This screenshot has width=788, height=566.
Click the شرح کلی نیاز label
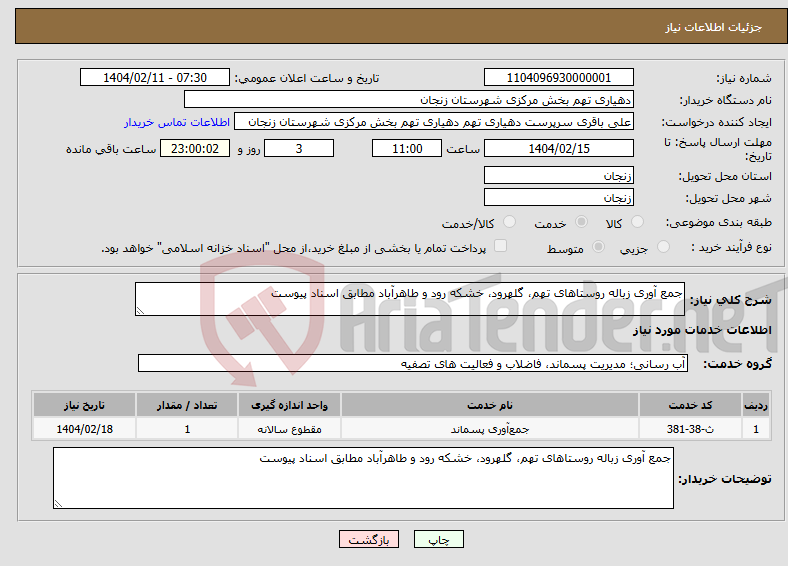(x=730, y=300)
